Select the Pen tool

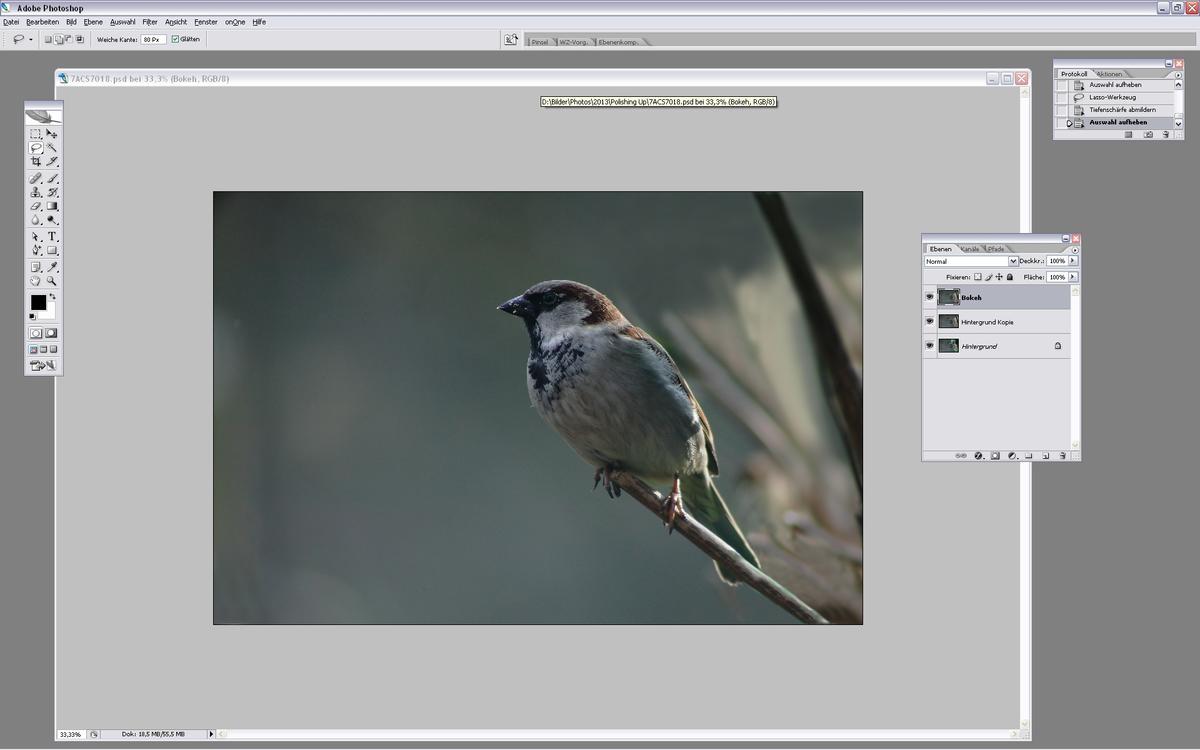34,250
